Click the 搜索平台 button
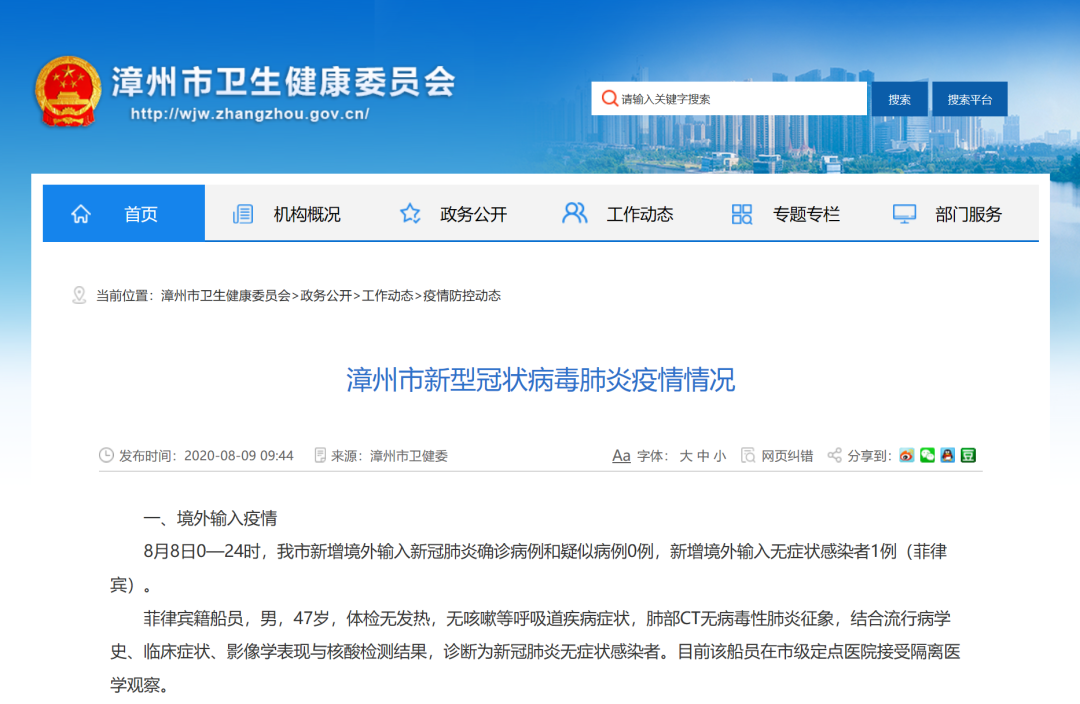This screenshot has width=1080, height=704. [970, 99]
